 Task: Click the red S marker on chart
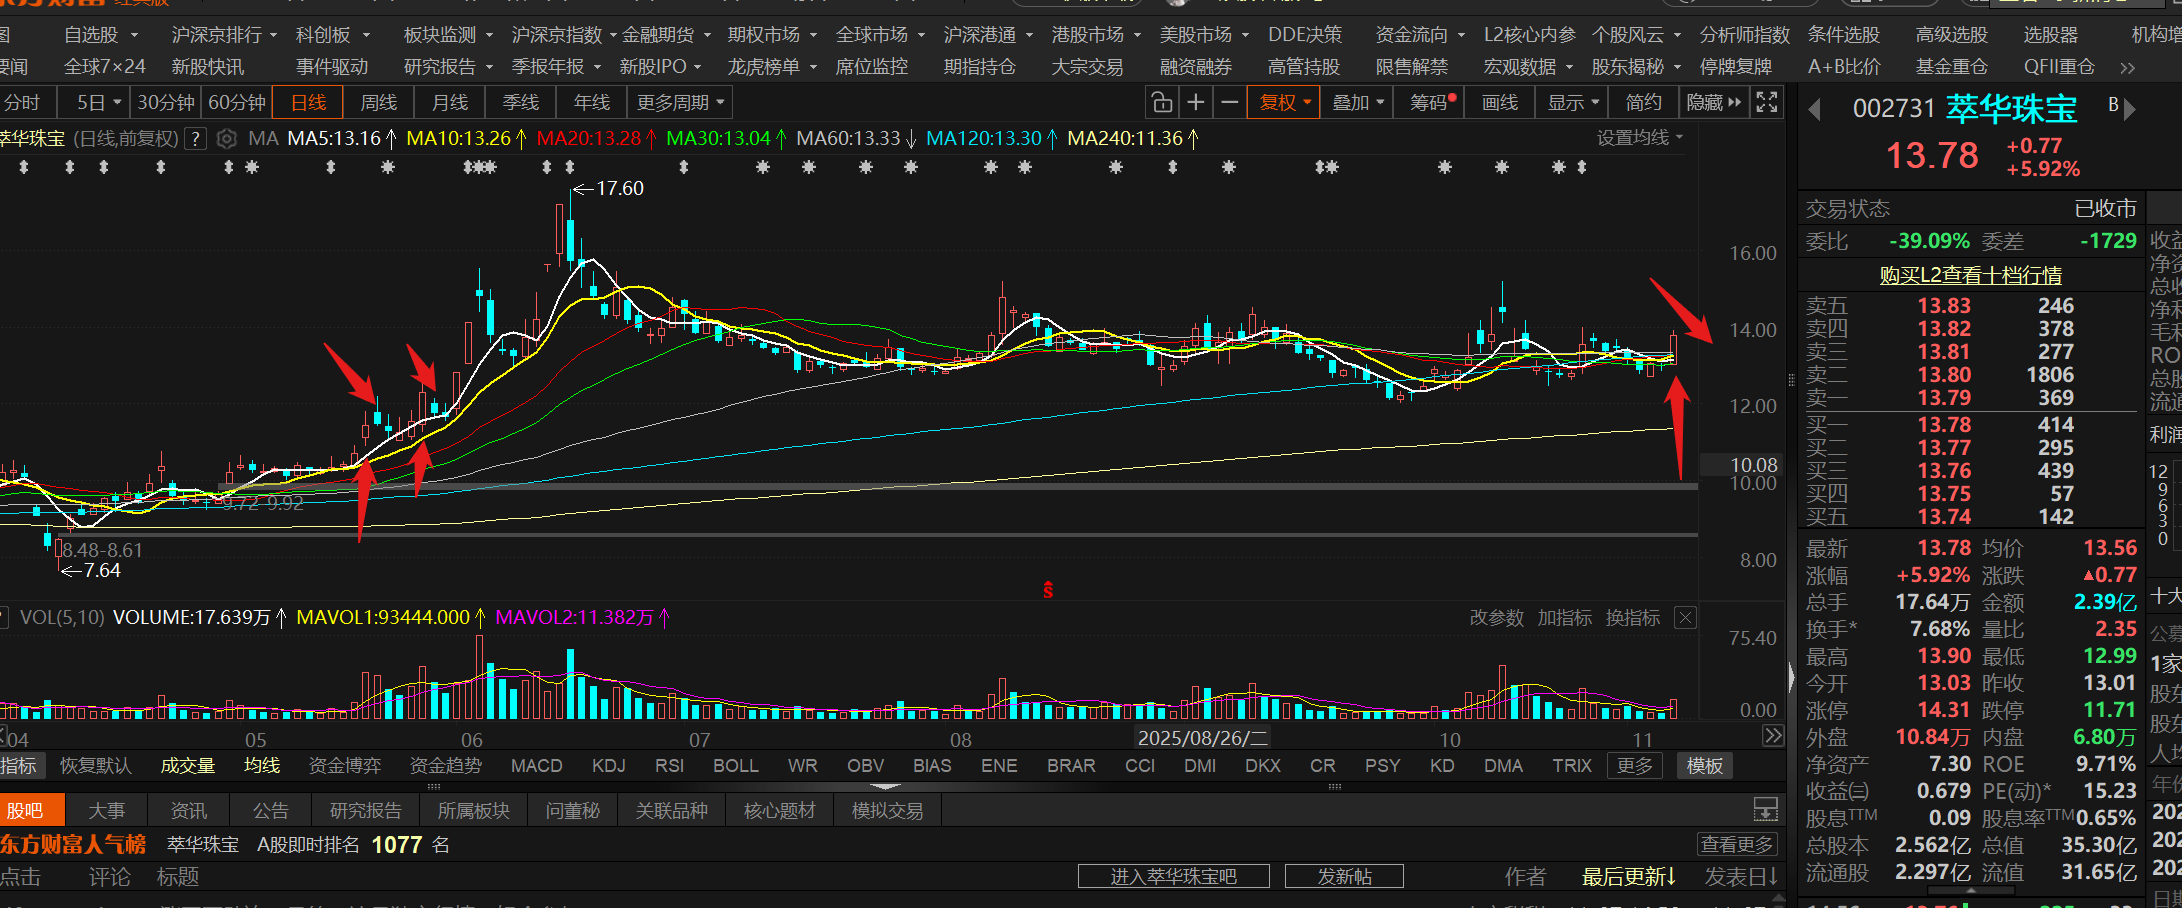click(x=1048, y=590)
